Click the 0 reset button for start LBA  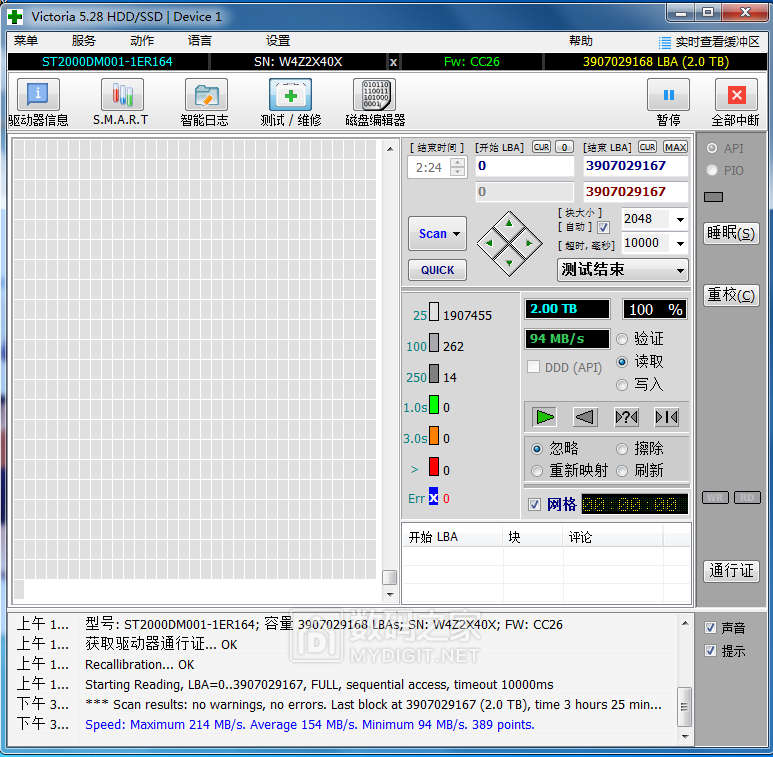coord(564,147)
